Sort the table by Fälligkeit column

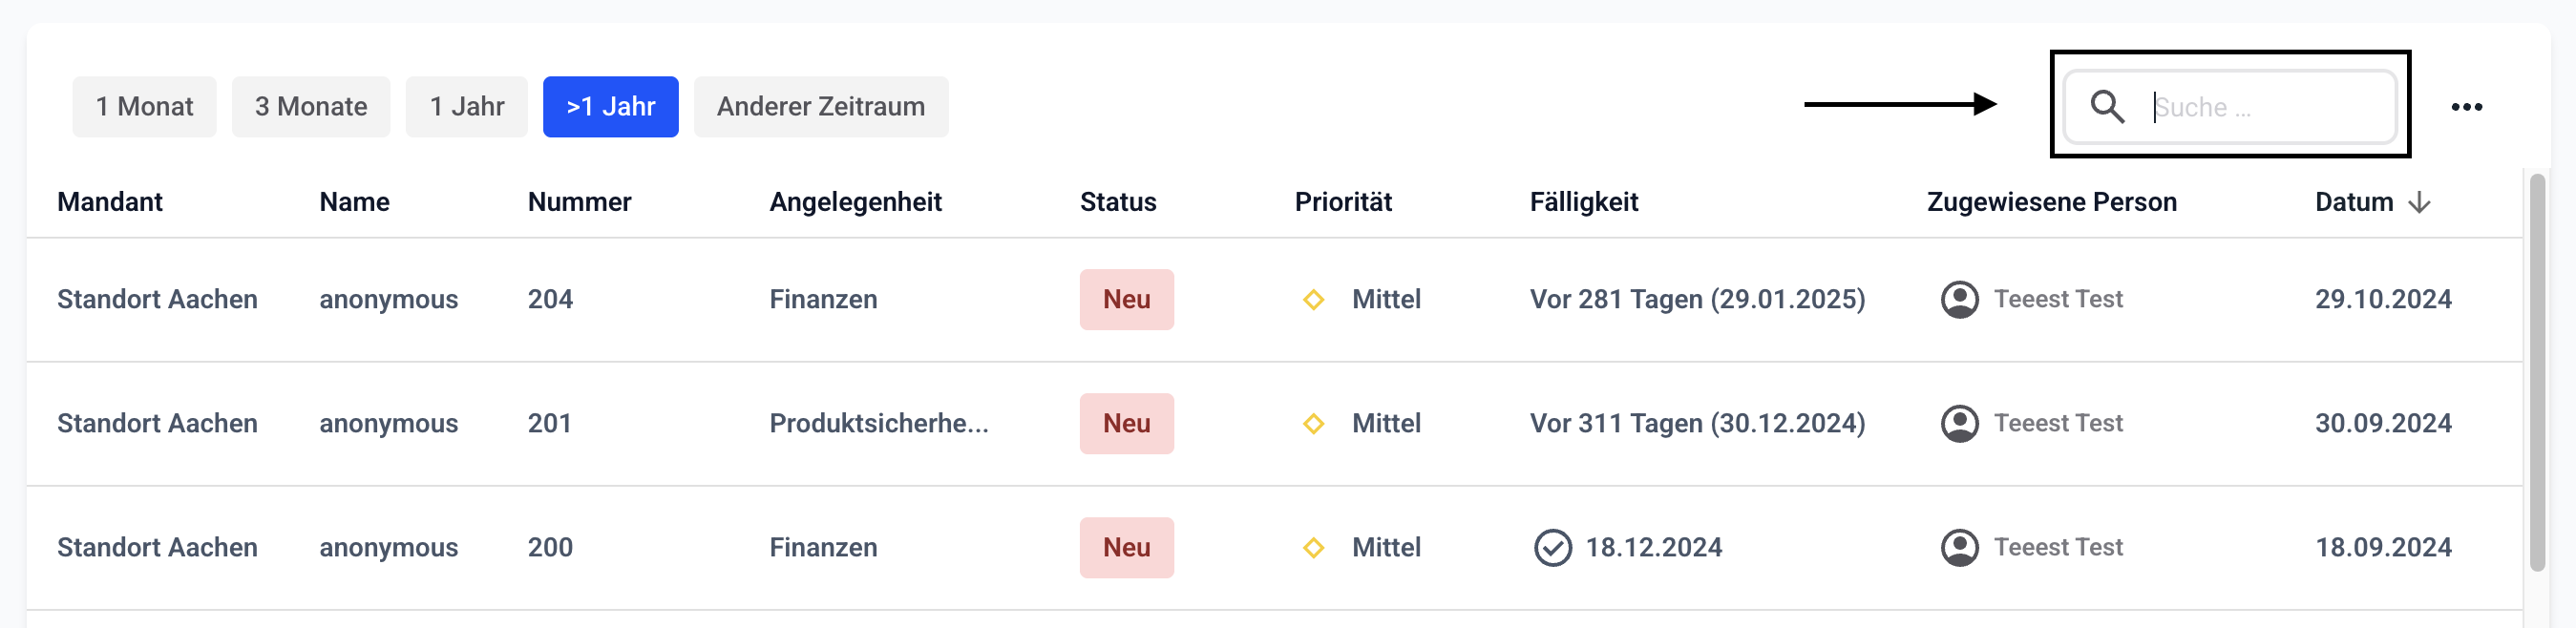[1583, 202]
